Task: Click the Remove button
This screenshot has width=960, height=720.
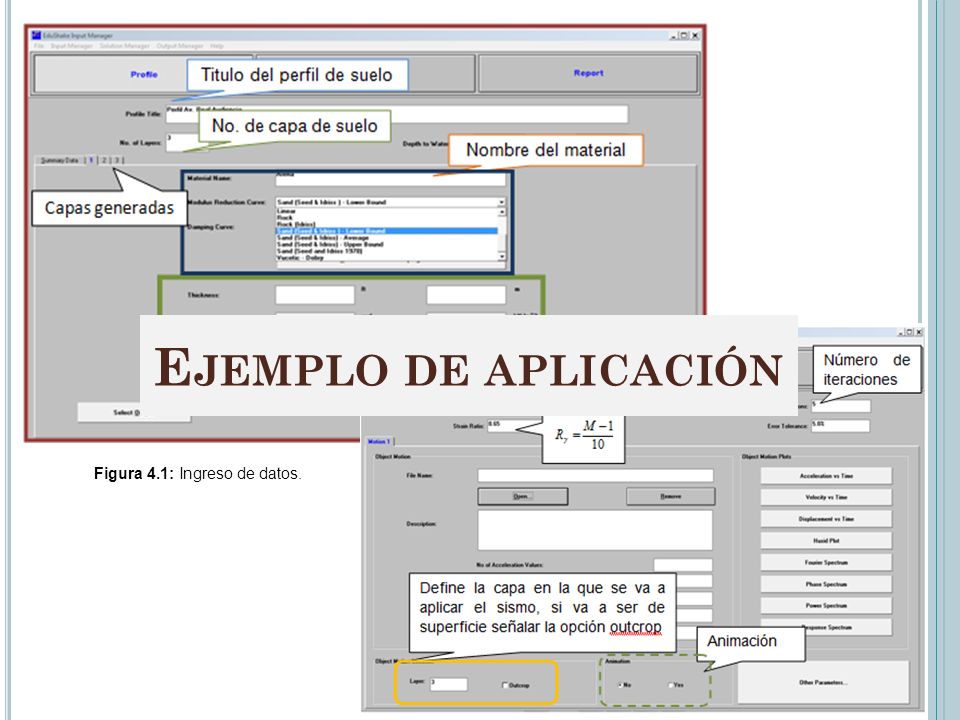Action: coord(670,497)
